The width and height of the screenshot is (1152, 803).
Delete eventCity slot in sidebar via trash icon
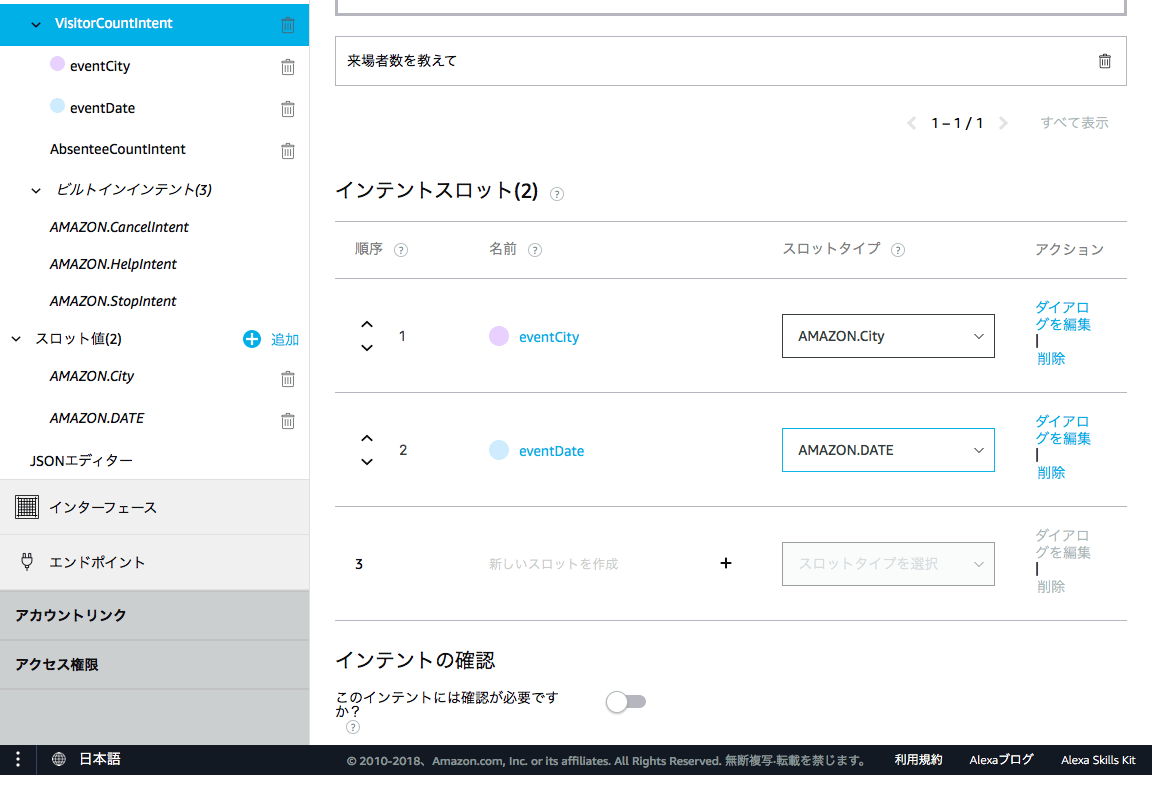point(288,67)
